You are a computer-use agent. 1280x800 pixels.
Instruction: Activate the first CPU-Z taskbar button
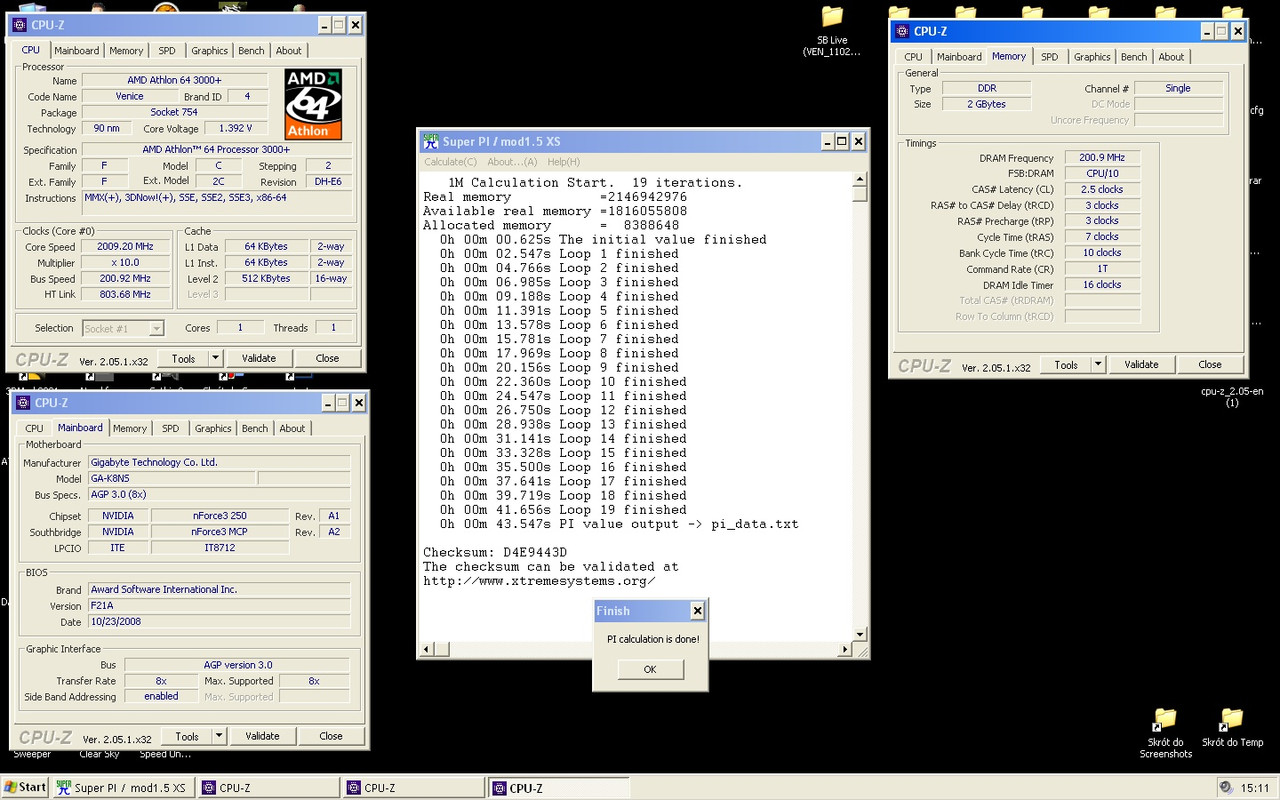(267, 788)
